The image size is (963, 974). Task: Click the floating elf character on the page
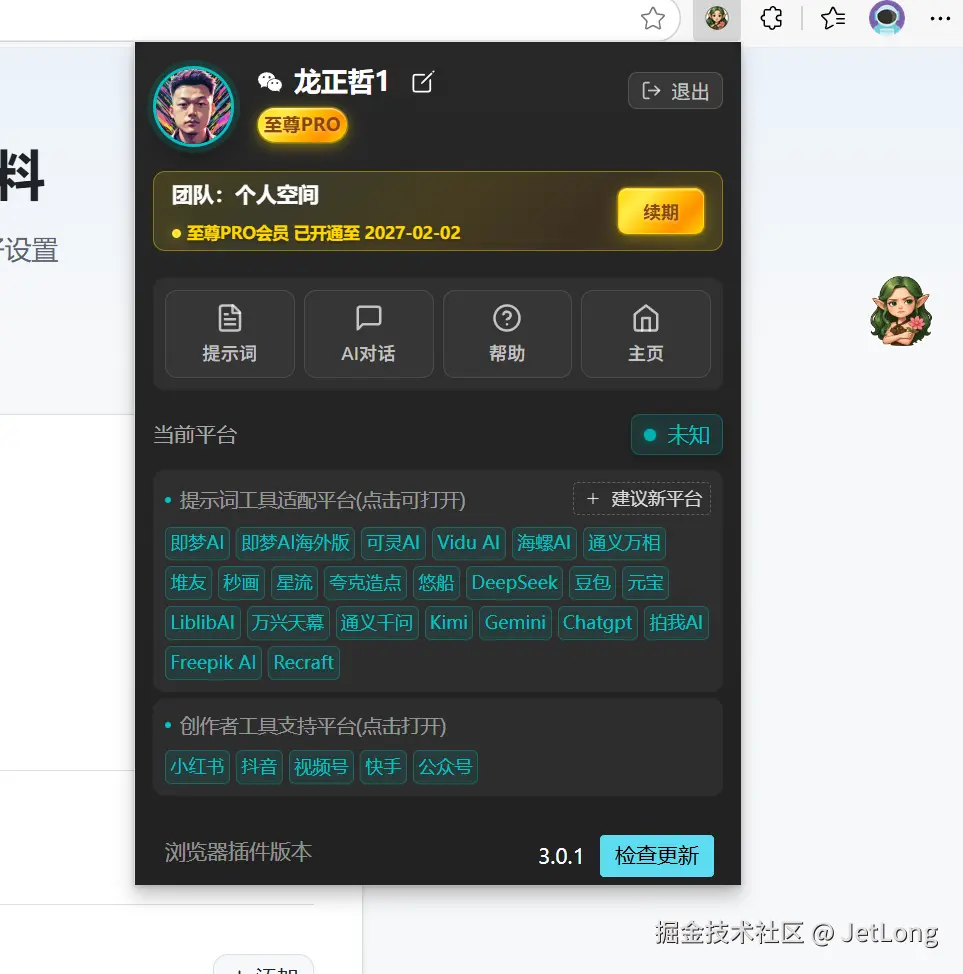(901, 311)
